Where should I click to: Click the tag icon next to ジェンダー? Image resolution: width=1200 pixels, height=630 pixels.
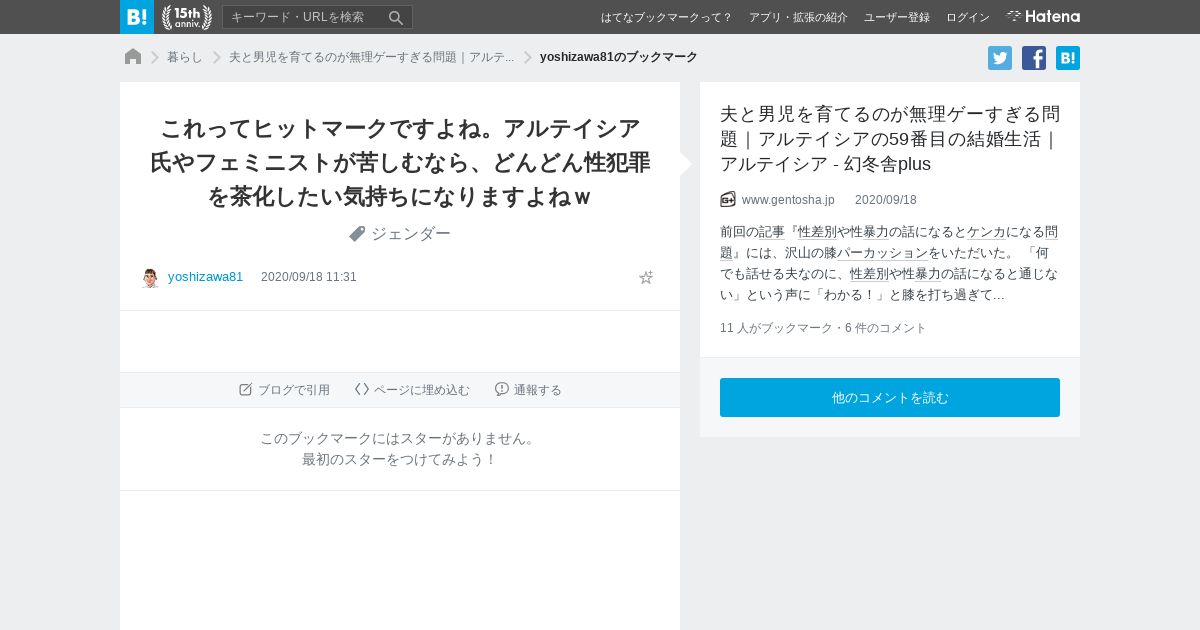coord(357,233)
